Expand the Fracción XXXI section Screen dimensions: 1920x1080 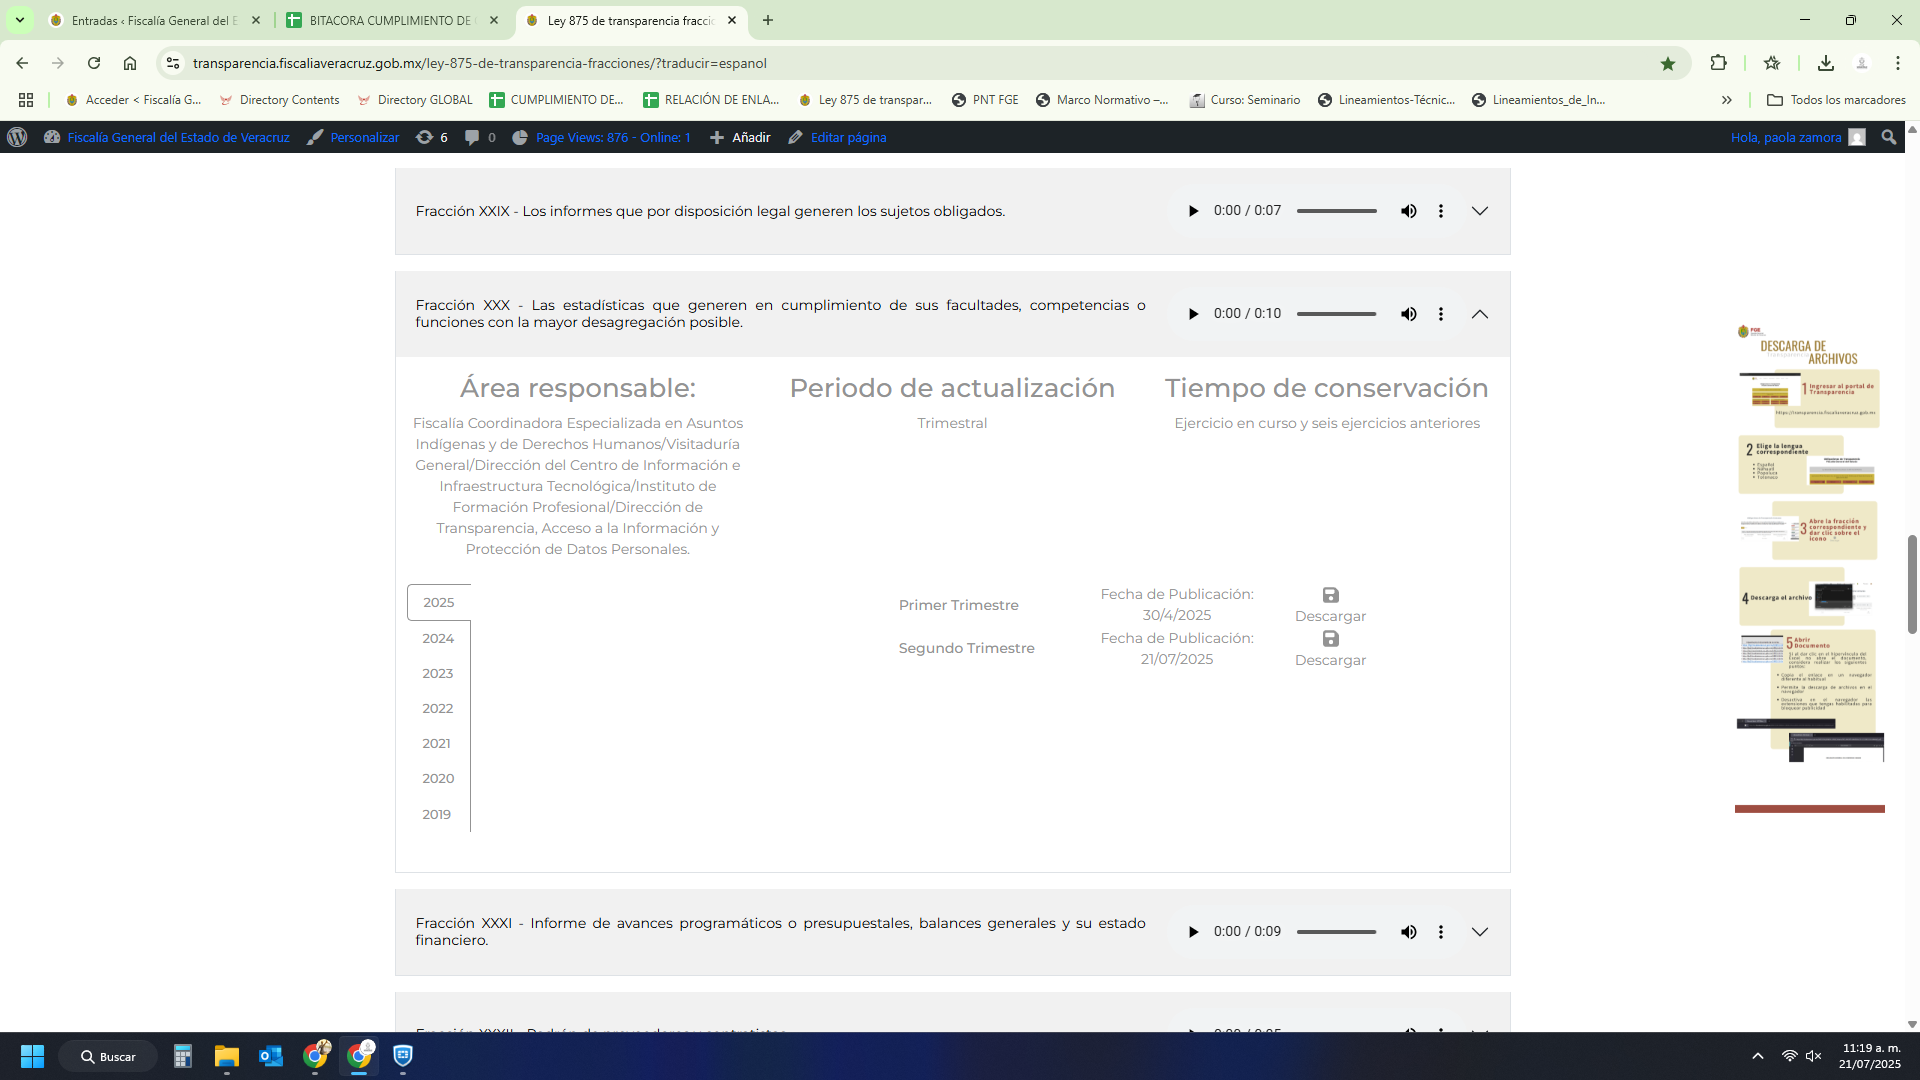coord(1480,932)
